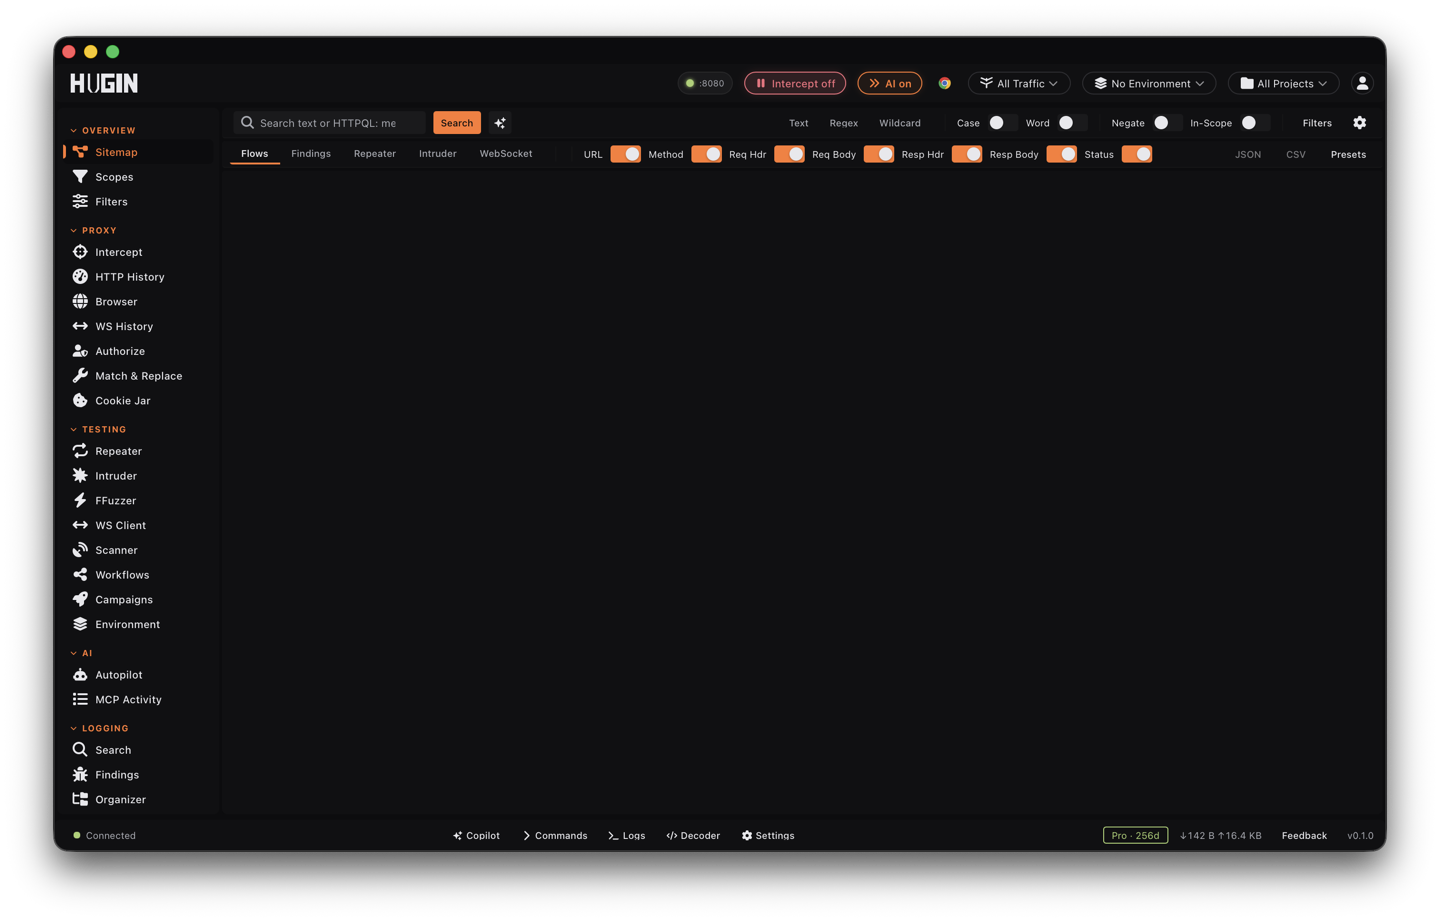1440x922 pixels.
Task: Click the gear icon next to Filters
Action: point(1360,123)
